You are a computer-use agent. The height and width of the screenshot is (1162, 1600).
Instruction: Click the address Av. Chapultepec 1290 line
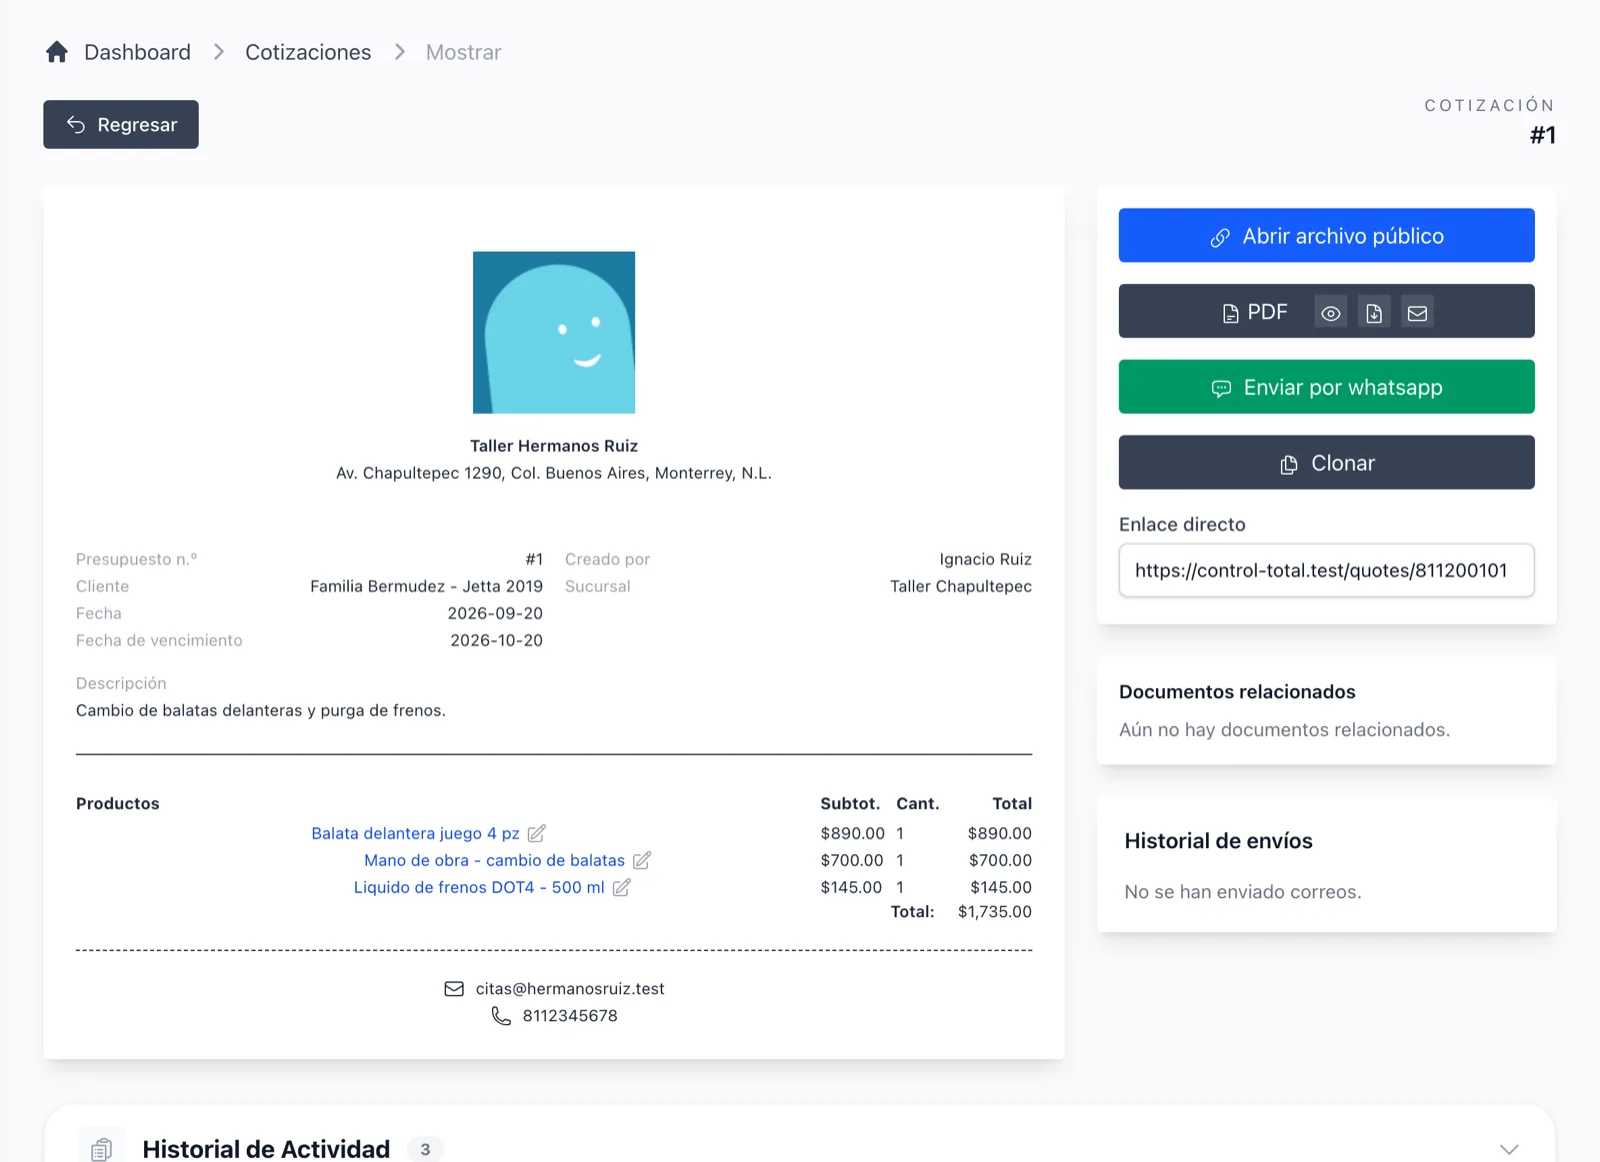pyautogui.click(x=554, y=473)
